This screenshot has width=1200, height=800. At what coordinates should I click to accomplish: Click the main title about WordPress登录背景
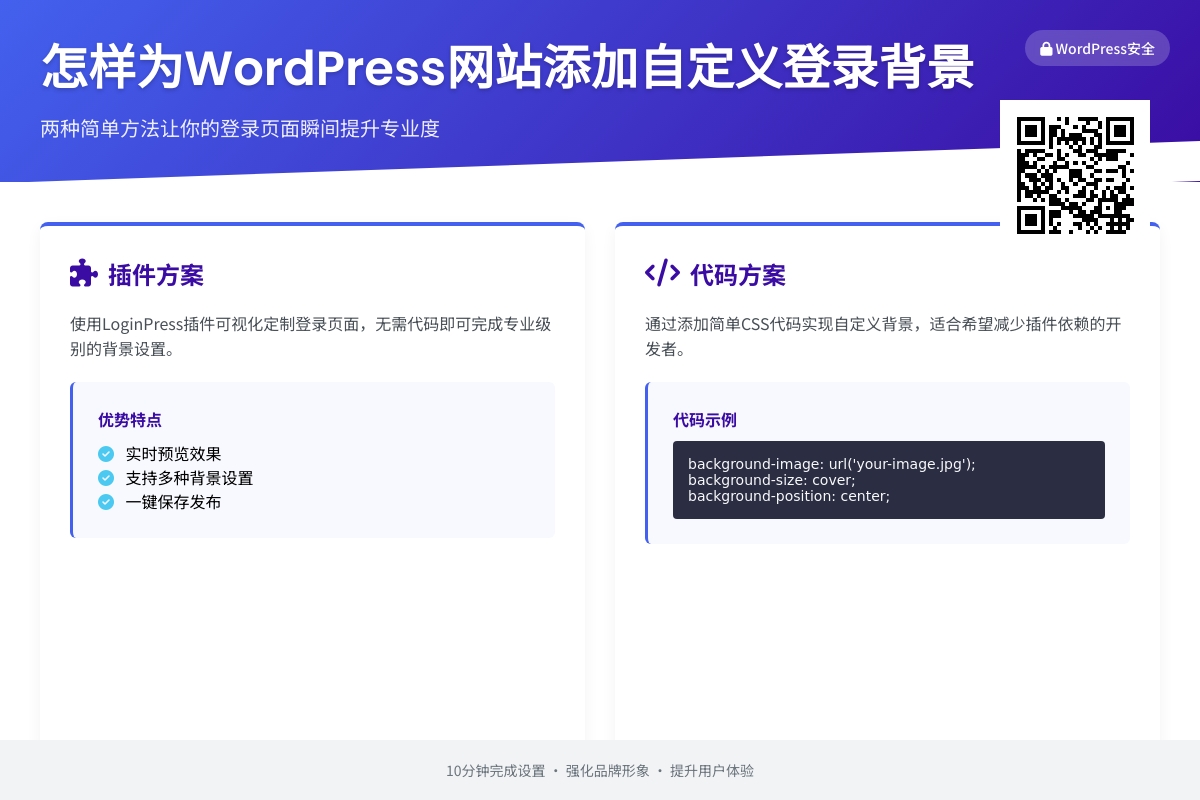(x=508, y=68)
